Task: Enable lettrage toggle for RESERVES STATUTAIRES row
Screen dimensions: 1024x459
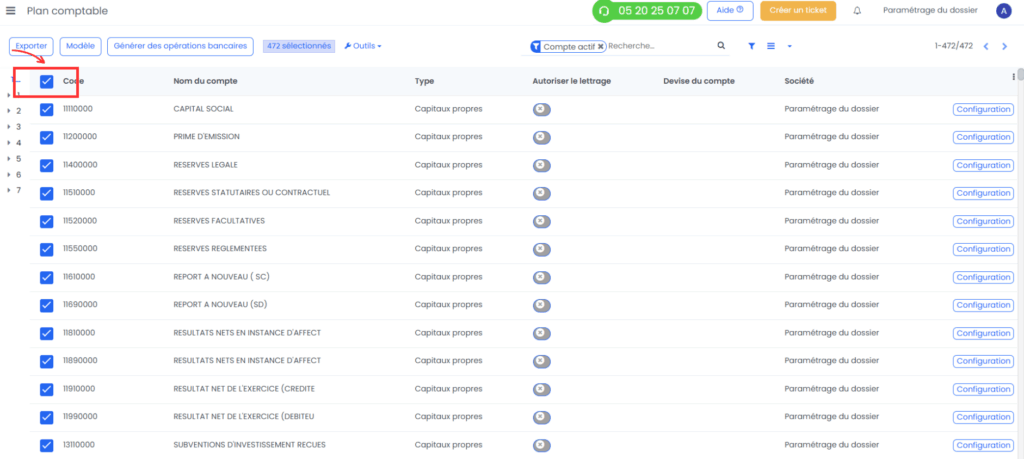Action: [541, 193]
